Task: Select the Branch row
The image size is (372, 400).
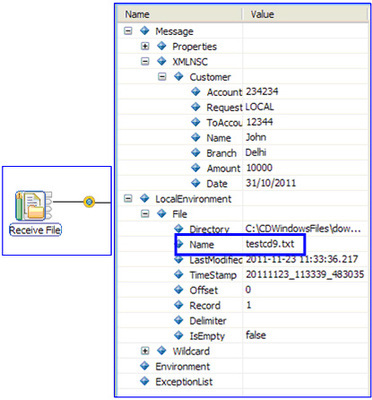Action: [x=243, y=153]
